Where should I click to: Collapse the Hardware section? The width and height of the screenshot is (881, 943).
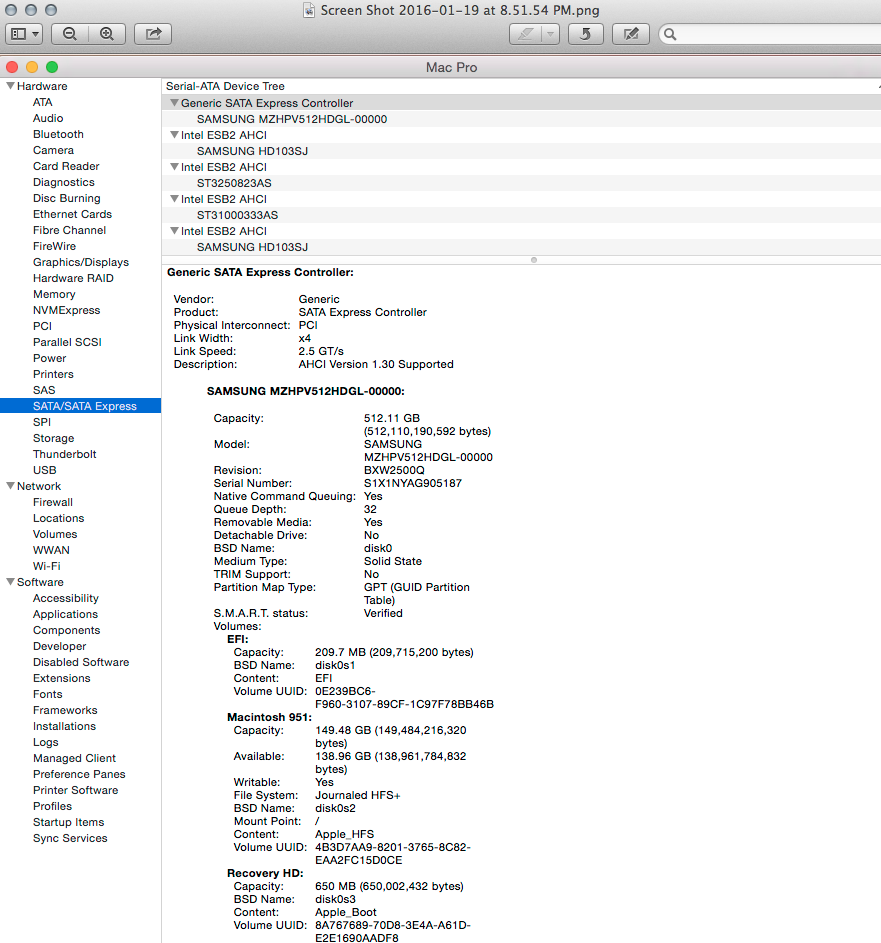pos(10,86)
